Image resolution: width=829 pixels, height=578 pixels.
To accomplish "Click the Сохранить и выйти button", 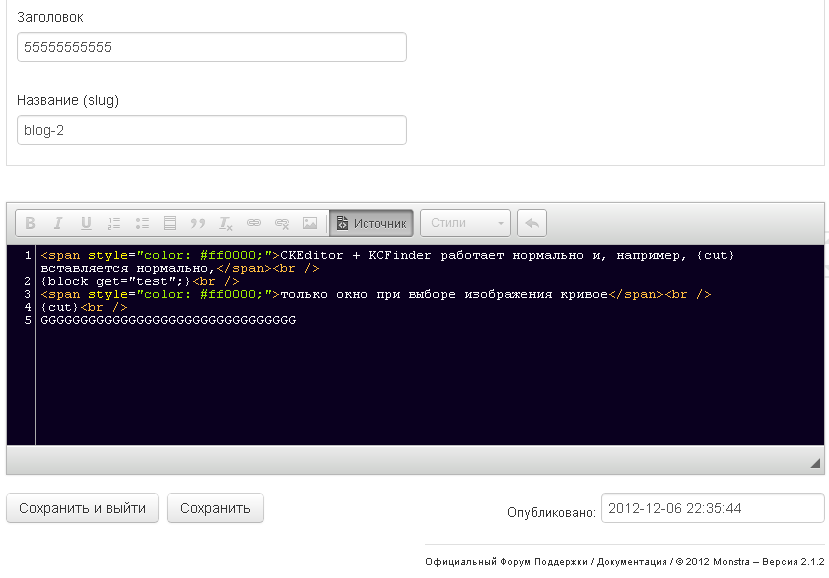I will click(82, 508).
